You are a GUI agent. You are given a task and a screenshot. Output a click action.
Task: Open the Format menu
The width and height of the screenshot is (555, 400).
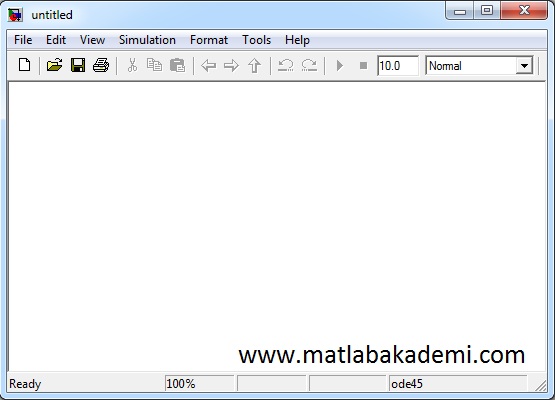[x=209, y=40]
